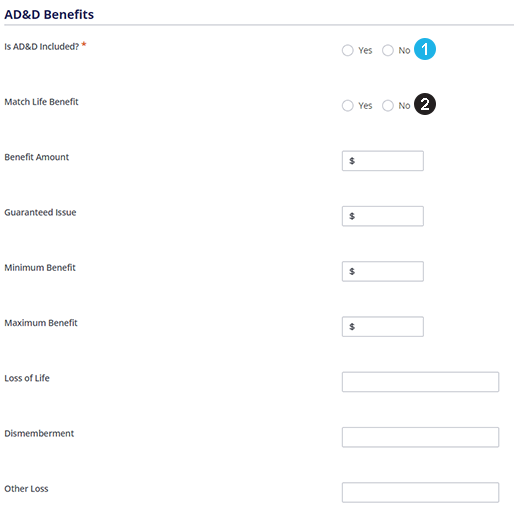Click the Guaranteed Issue label text
This screenshot has width=514, height=516.
pyautogui.click(x=40, y=212)
